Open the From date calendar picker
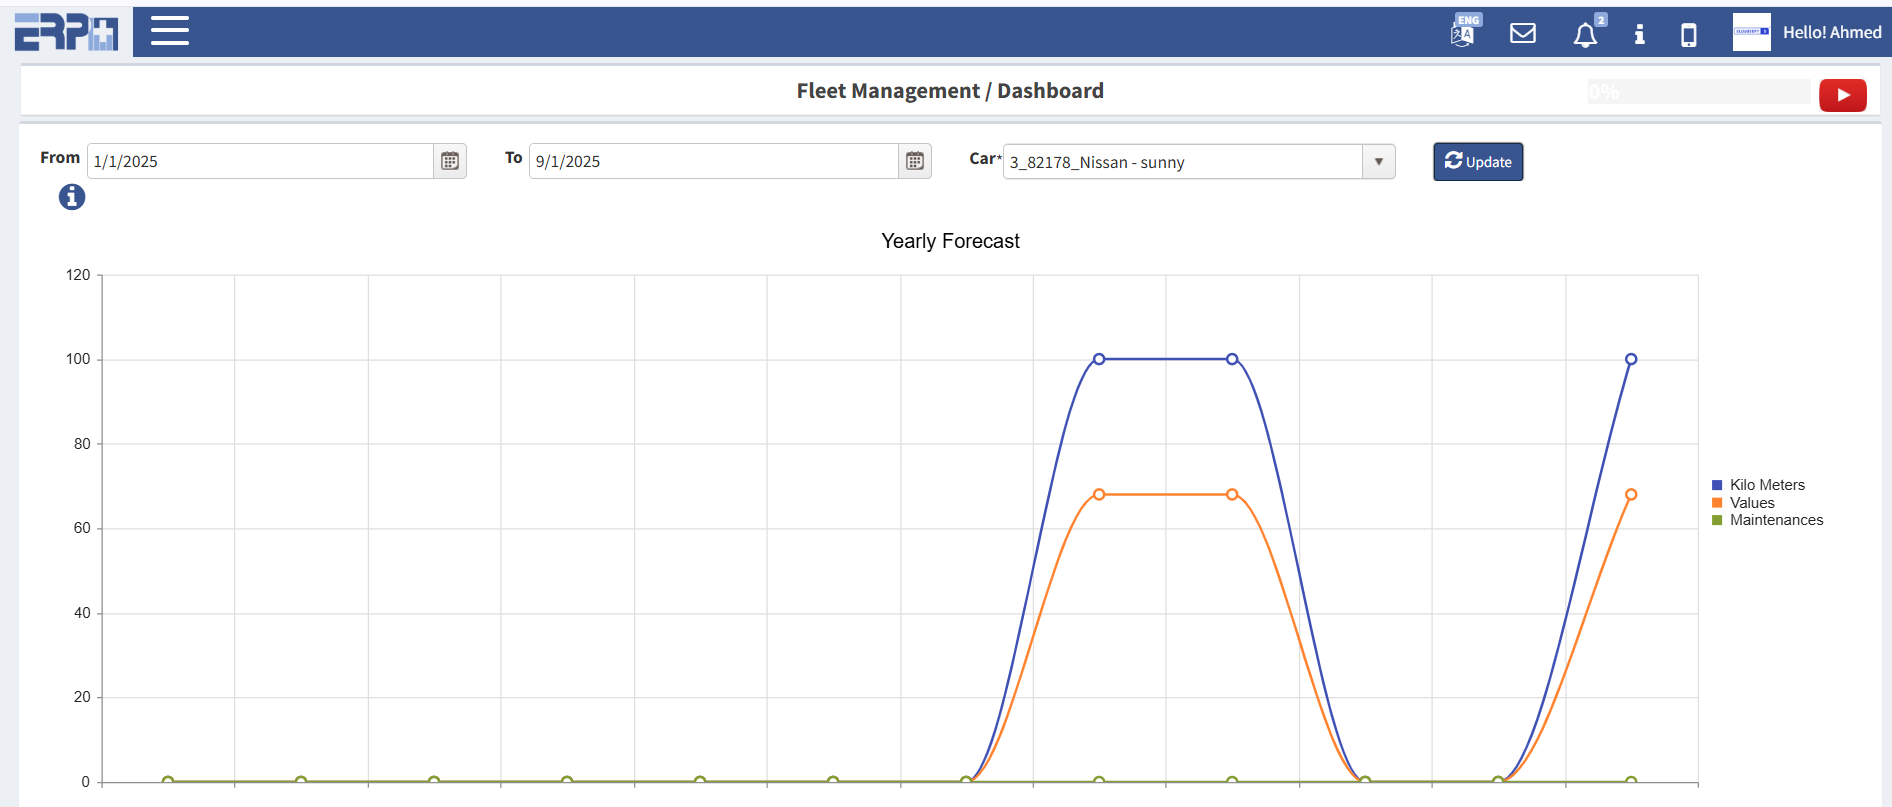This screenshot has width=1892, height=807. pyautogui.click(x=450, y=161)
